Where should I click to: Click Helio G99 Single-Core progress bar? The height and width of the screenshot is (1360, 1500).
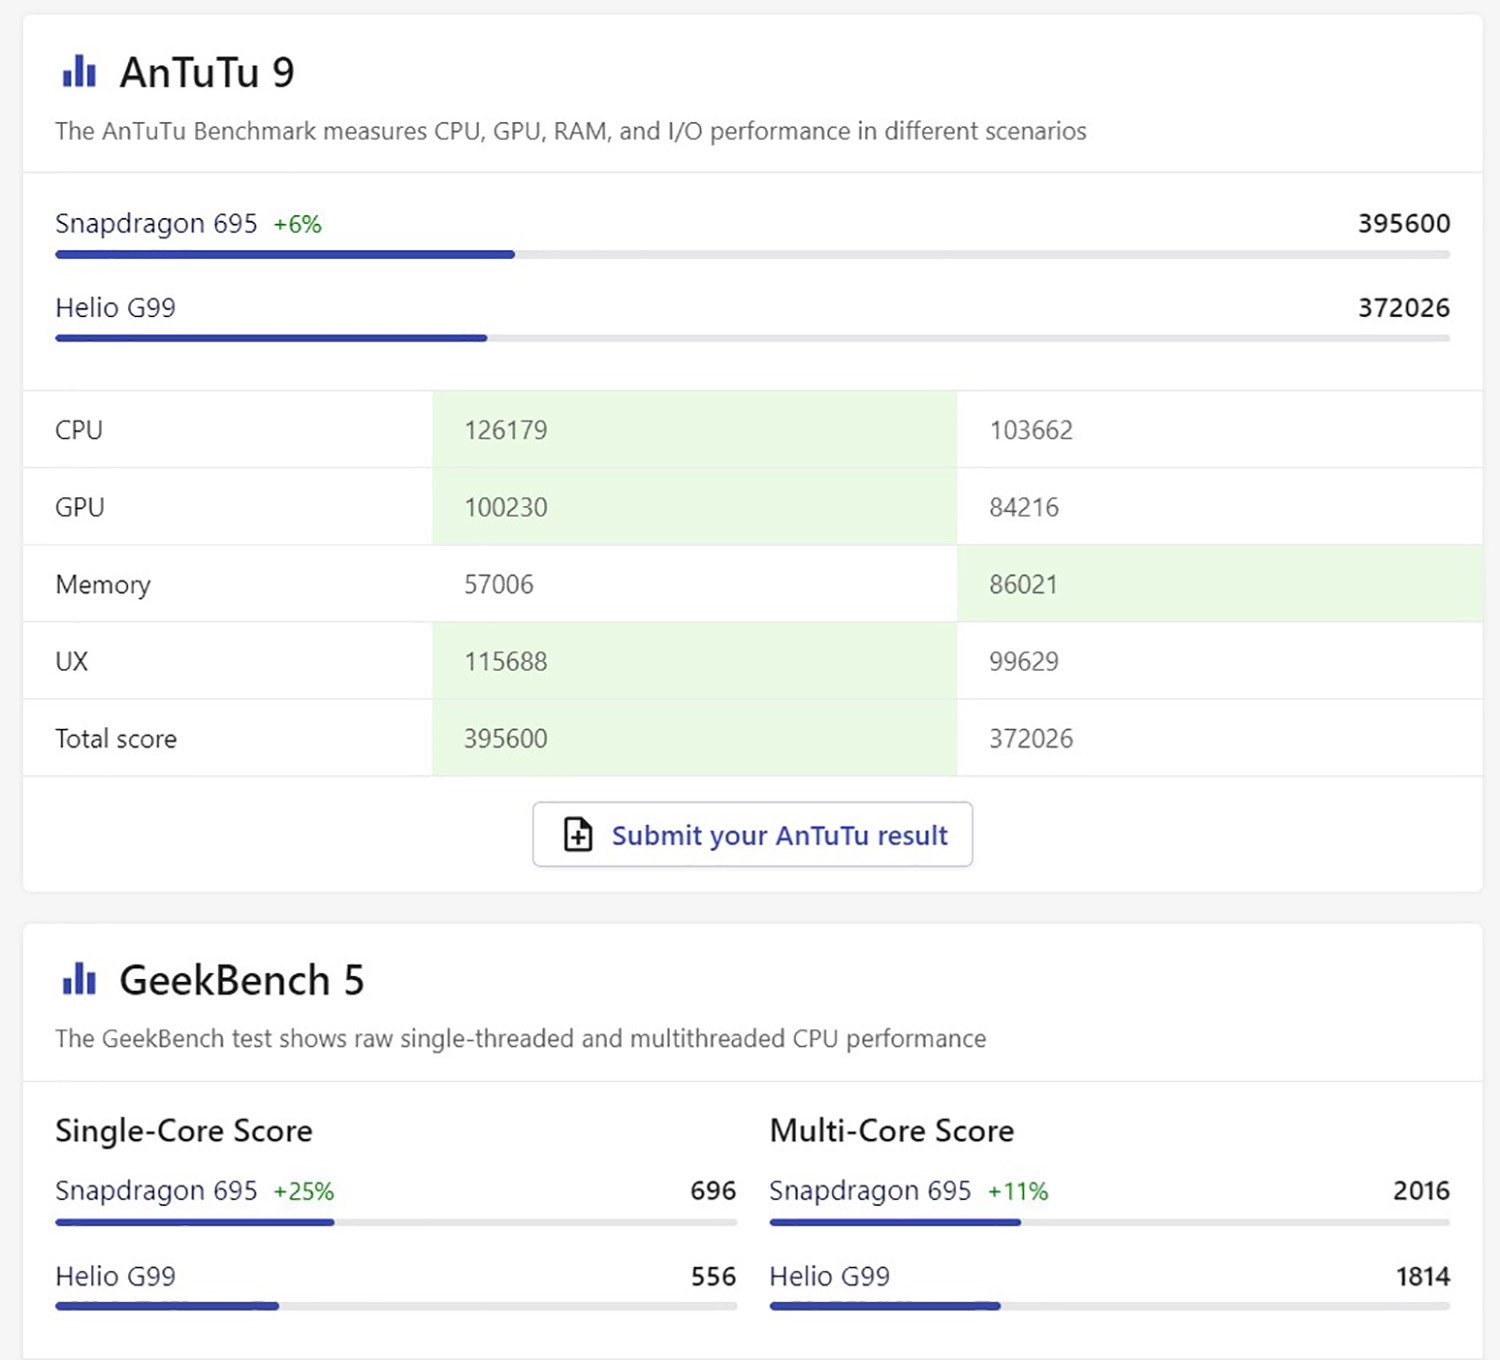(x=396, y=1306)
